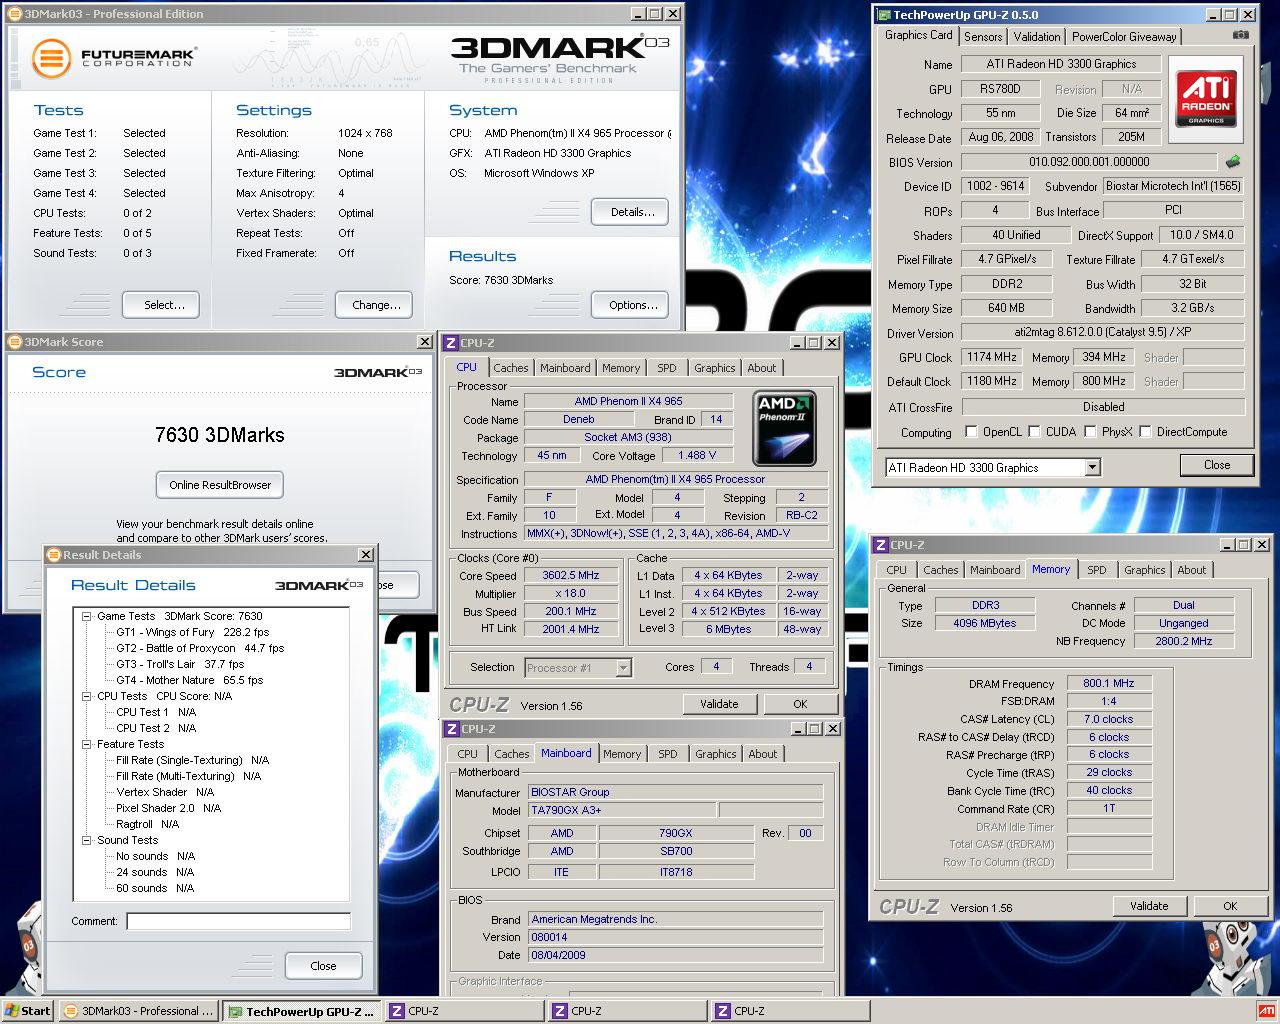Open the Sensors tab in GPU-Z

pyautogui.click(x=982, y=36)
